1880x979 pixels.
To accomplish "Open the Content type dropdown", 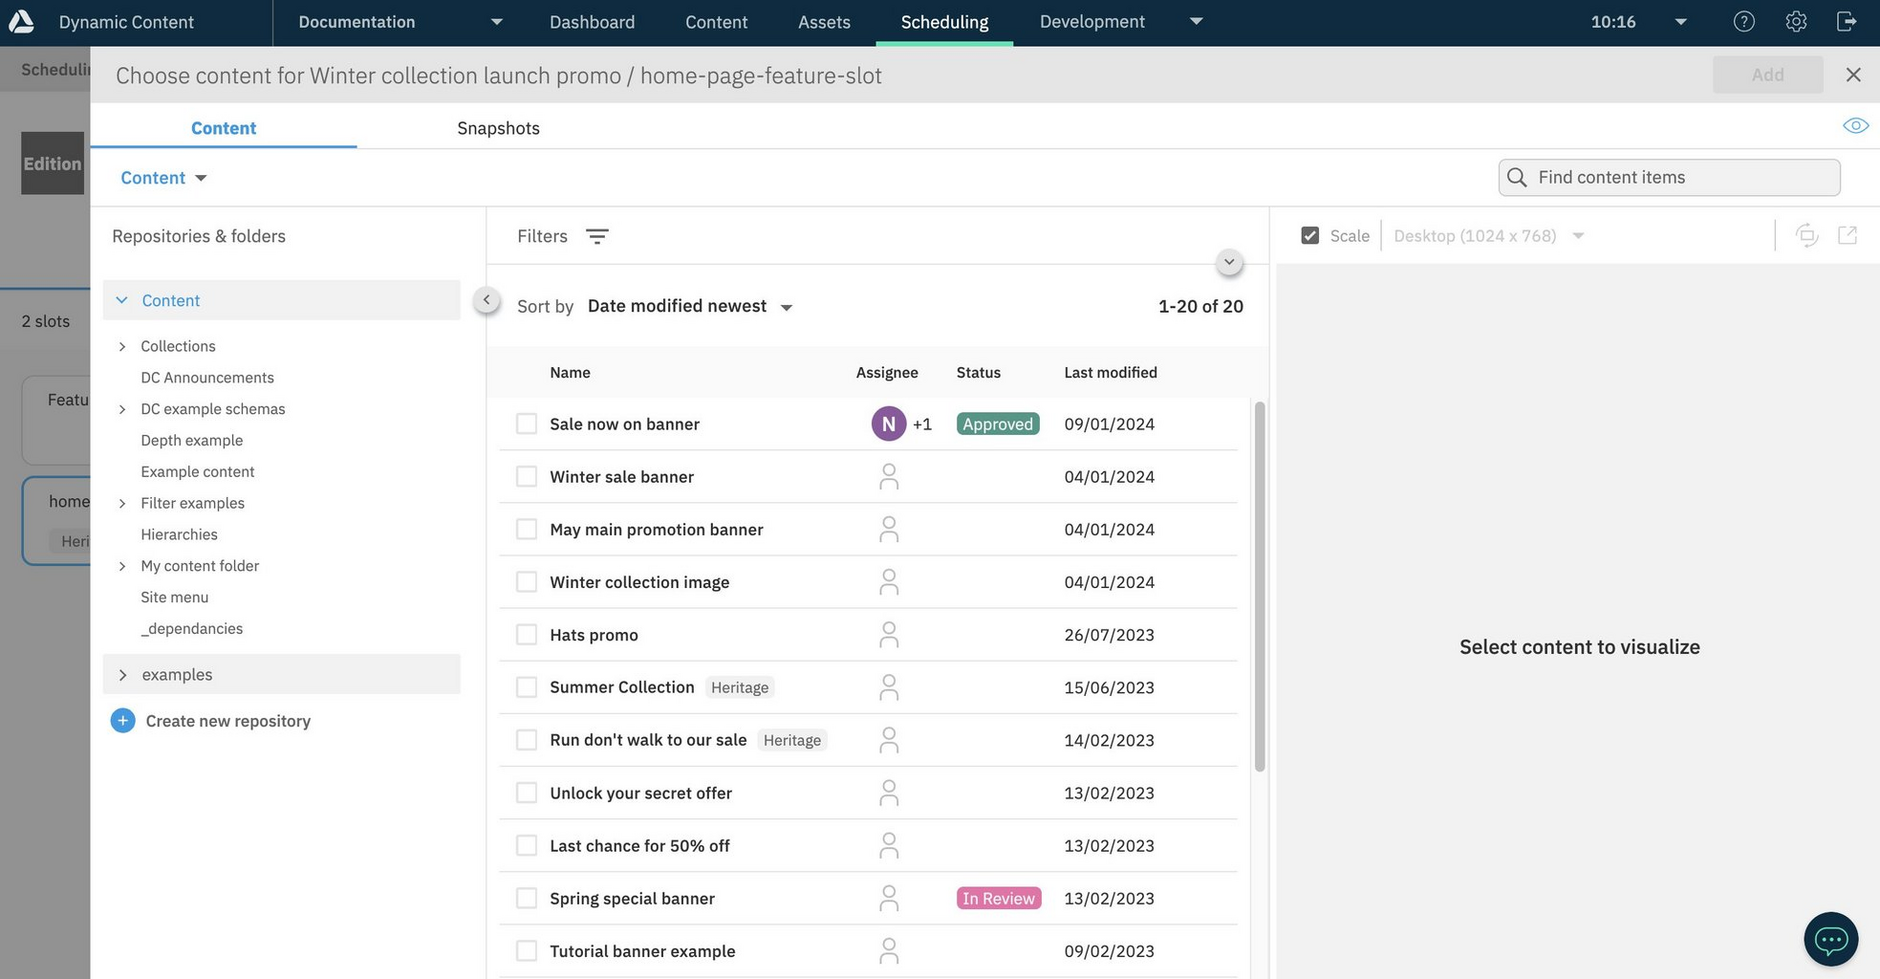I will click(x=164, y=178).
